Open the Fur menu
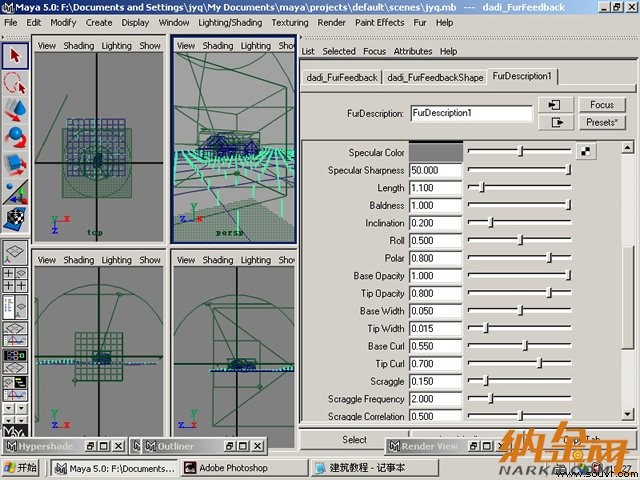 (420, 23)
